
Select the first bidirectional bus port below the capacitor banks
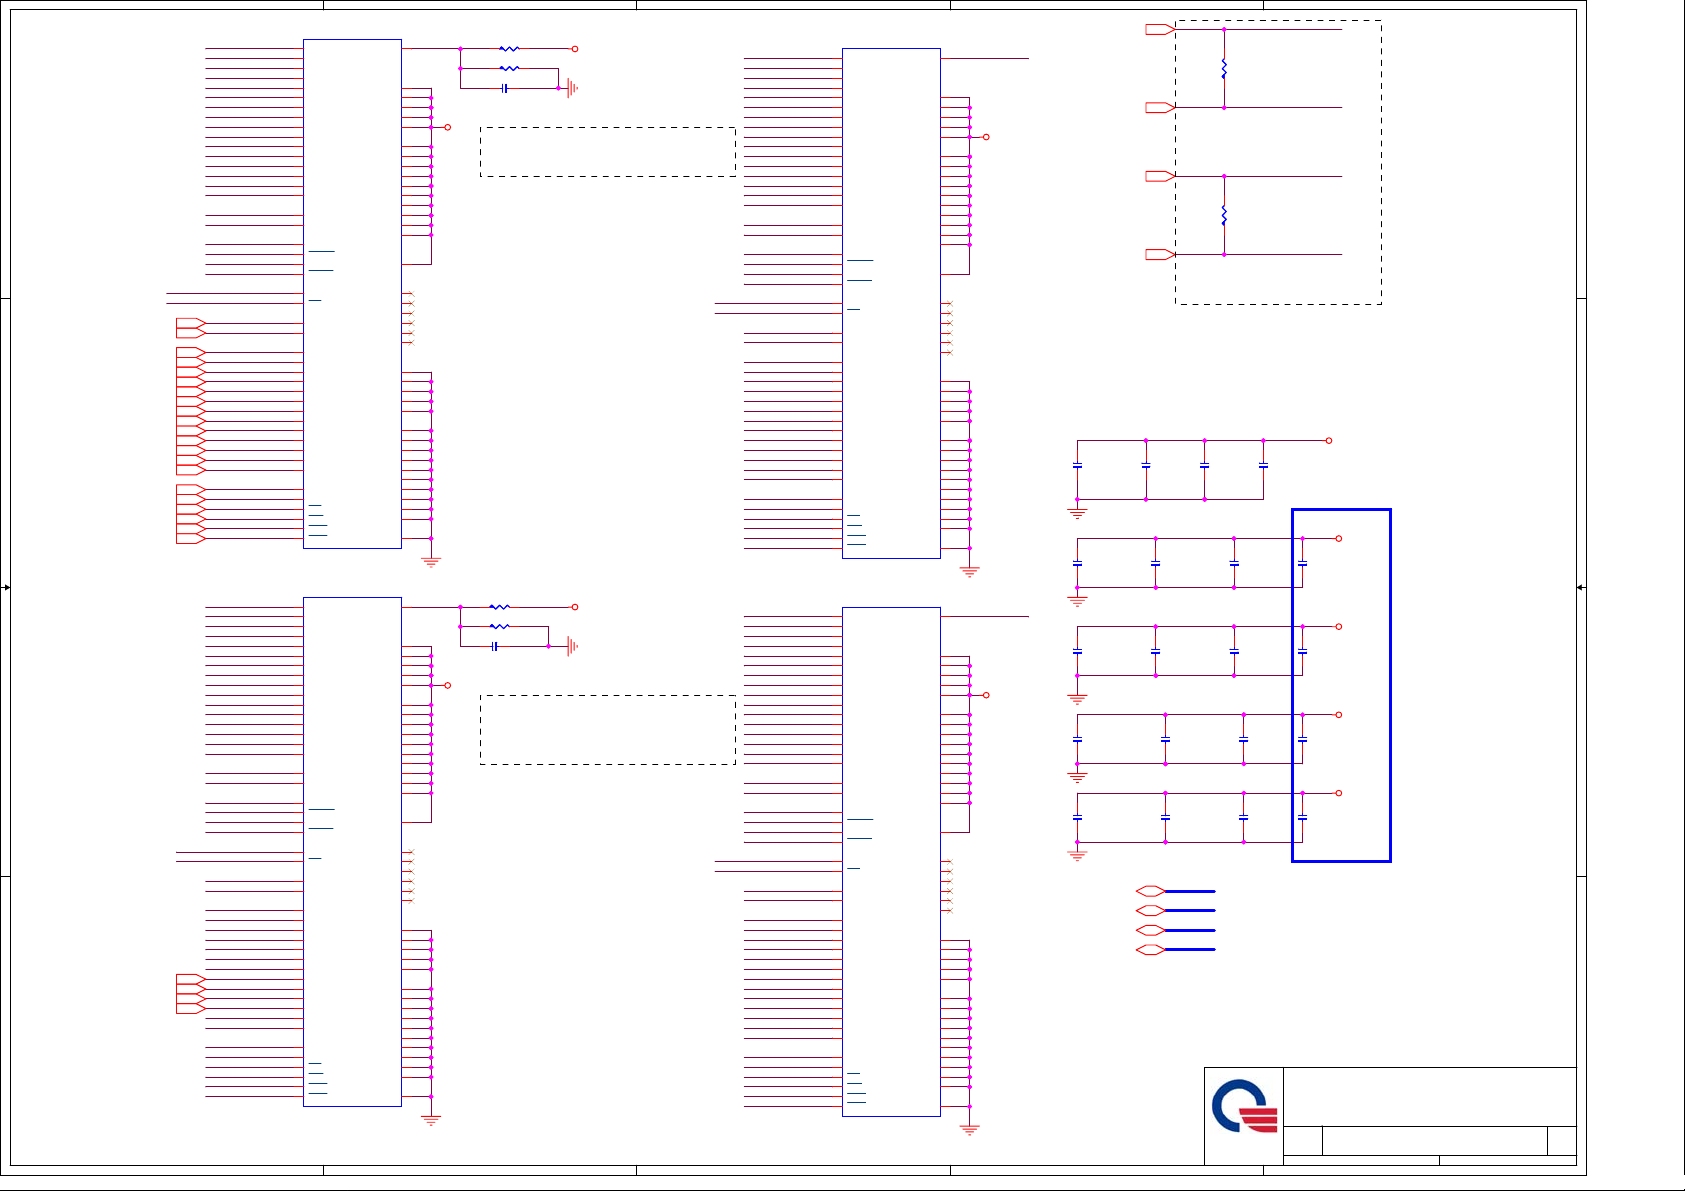coord(1151,891)
